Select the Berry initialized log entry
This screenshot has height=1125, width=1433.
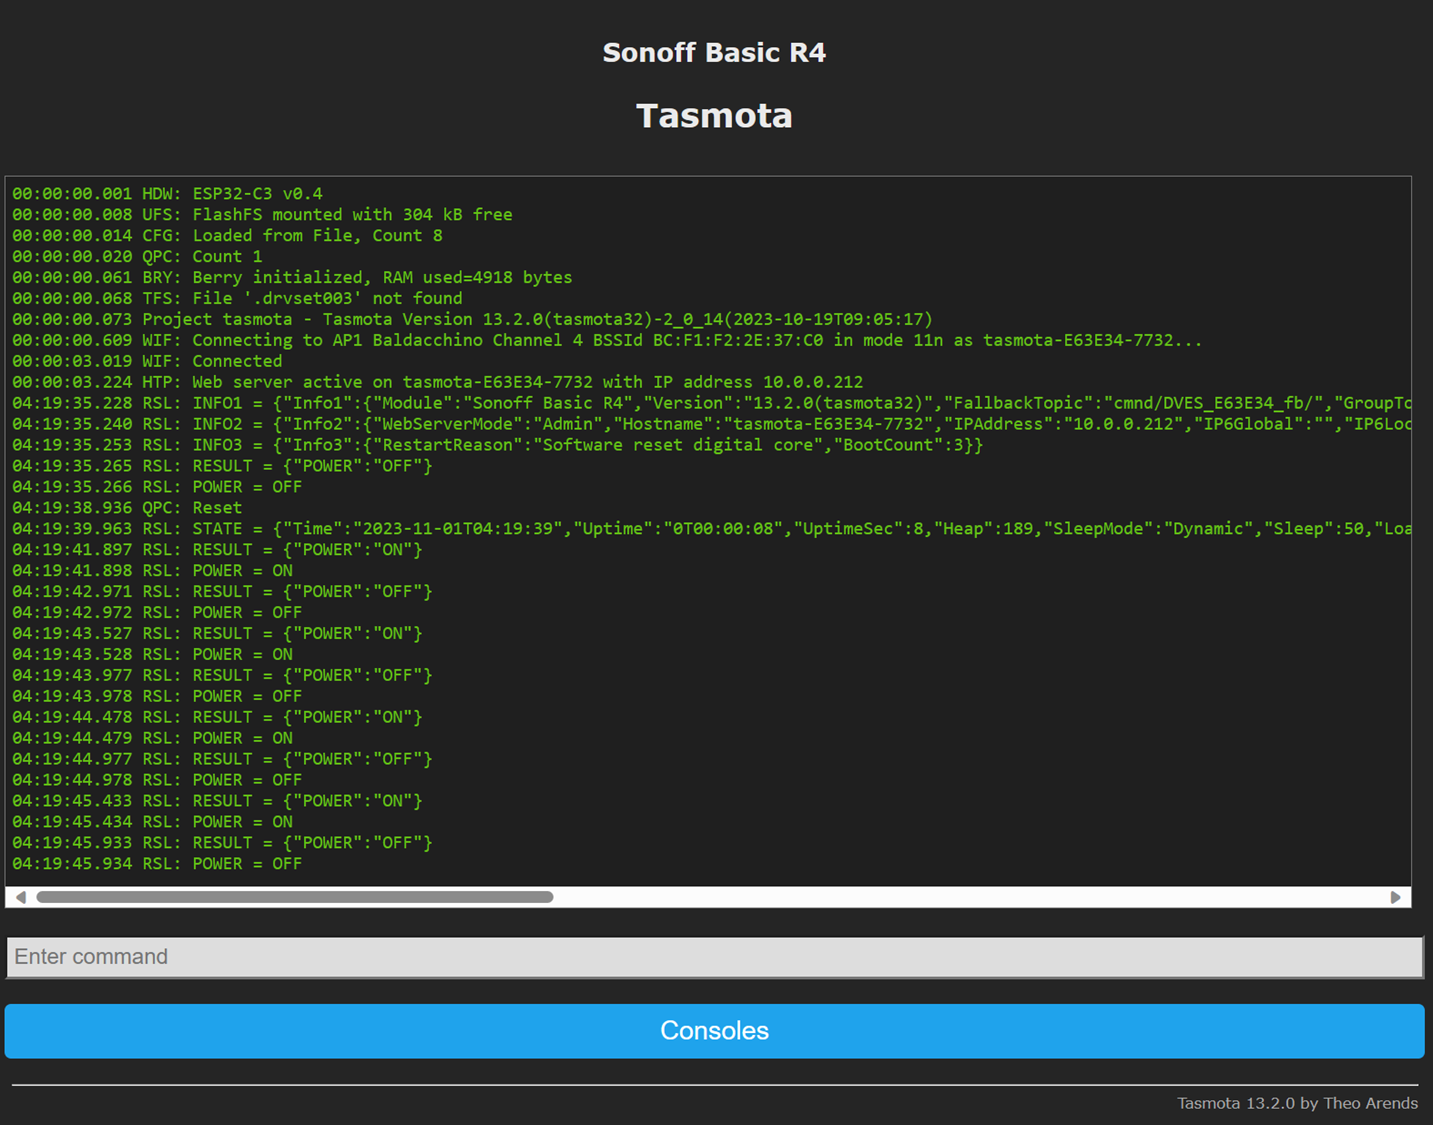[x=292, y=278]
